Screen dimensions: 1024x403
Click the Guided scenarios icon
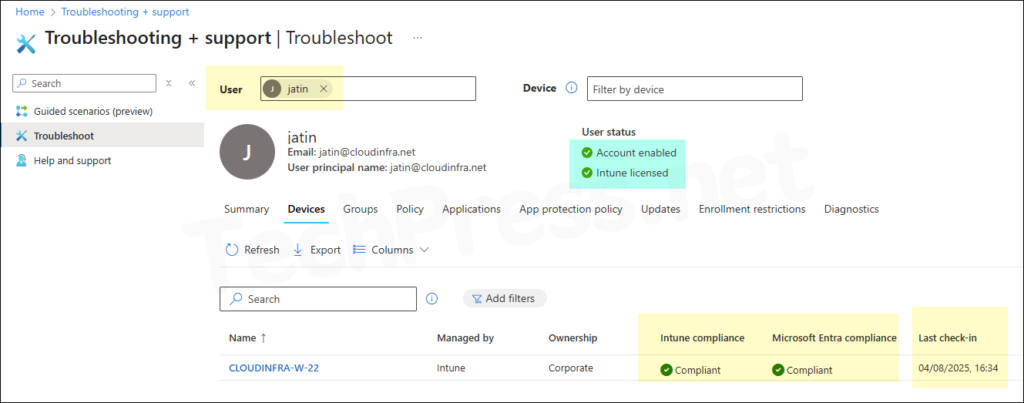pyautogui.click(x=22, y=111)
